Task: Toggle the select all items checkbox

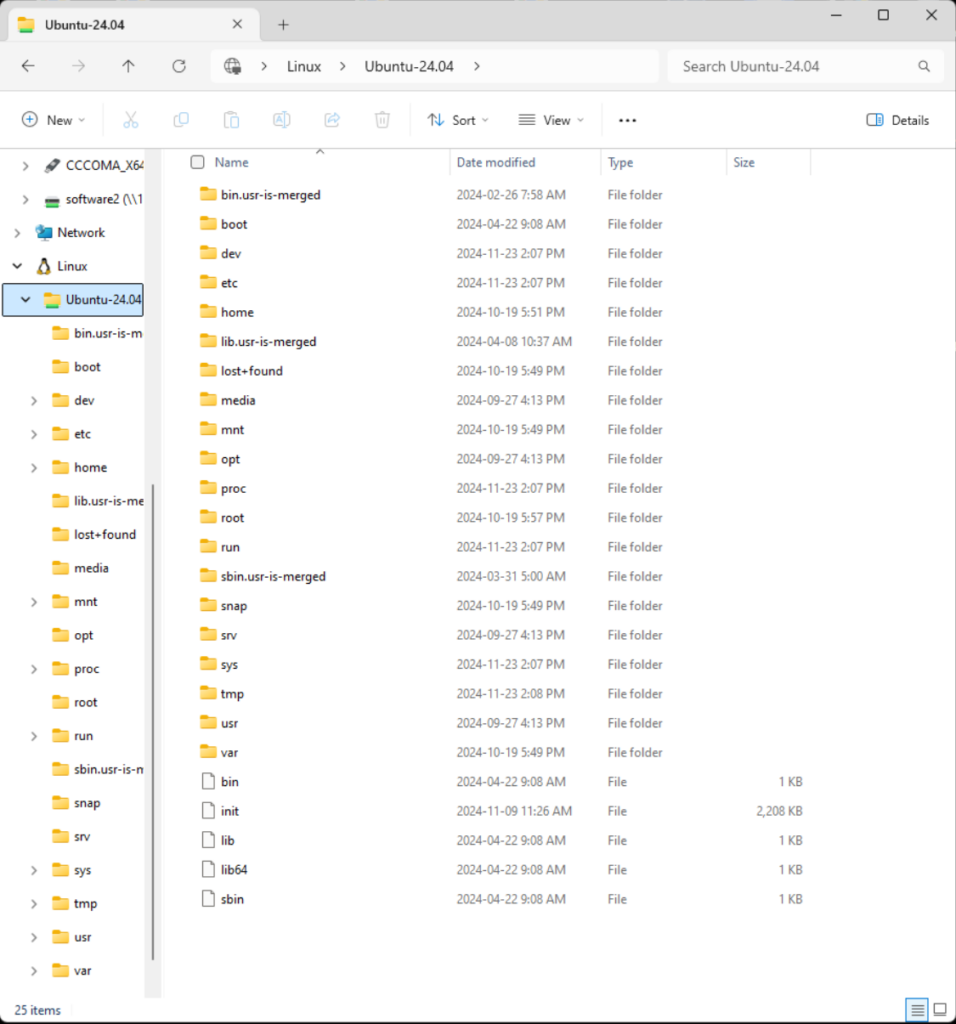Action: pyautogui.click(x=197, y=162)
